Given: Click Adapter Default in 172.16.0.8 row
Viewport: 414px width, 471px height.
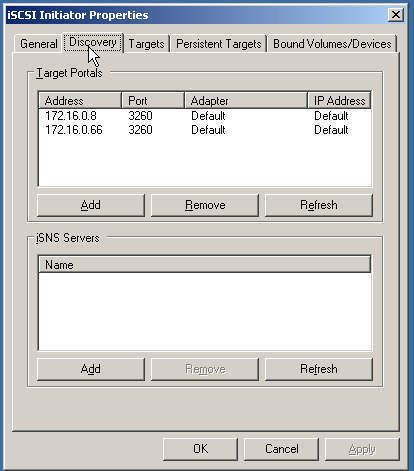Looking at the screenshot, I should (208, 116).
